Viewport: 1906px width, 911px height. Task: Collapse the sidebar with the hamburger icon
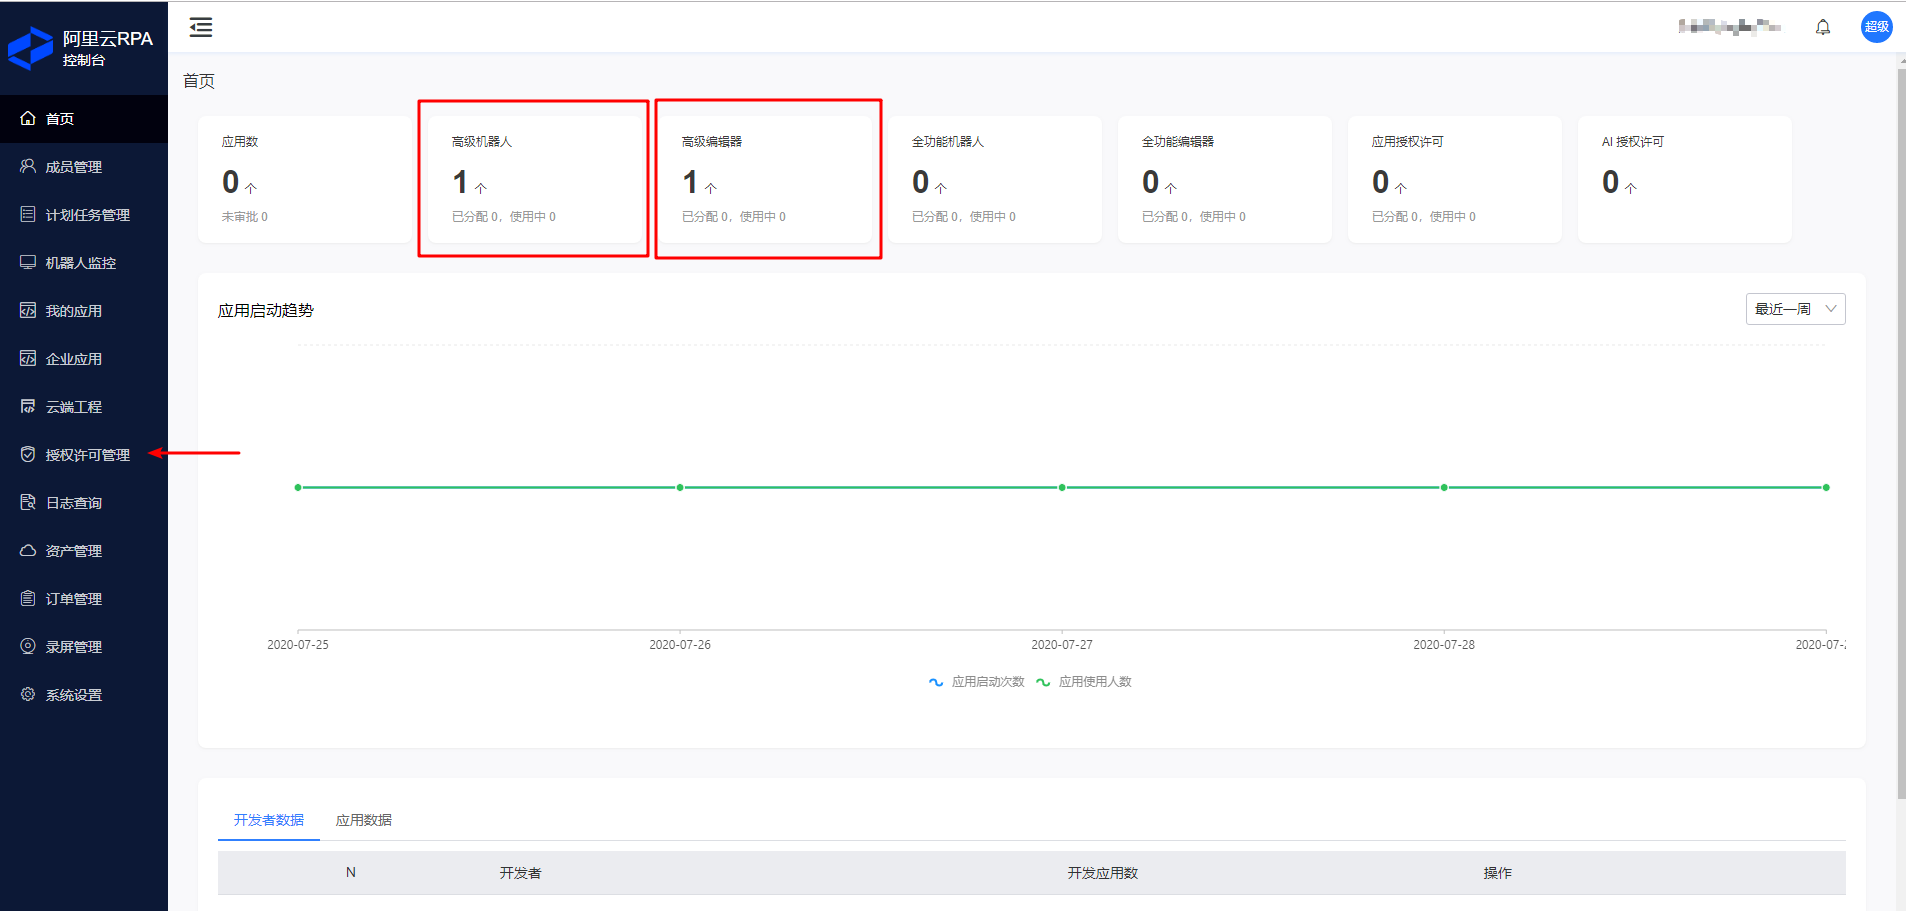click(x=201, y=27)
